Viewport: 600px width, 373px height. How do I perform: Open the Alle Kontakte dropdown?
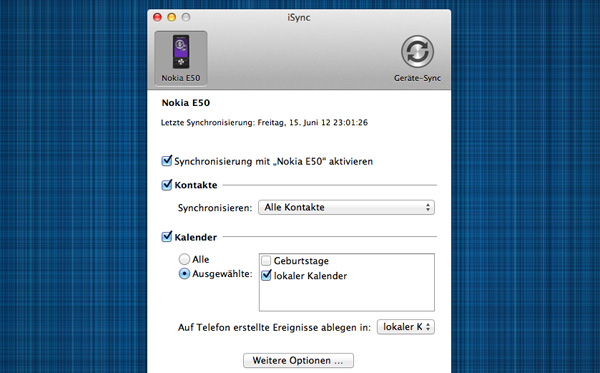pos(346,207)
